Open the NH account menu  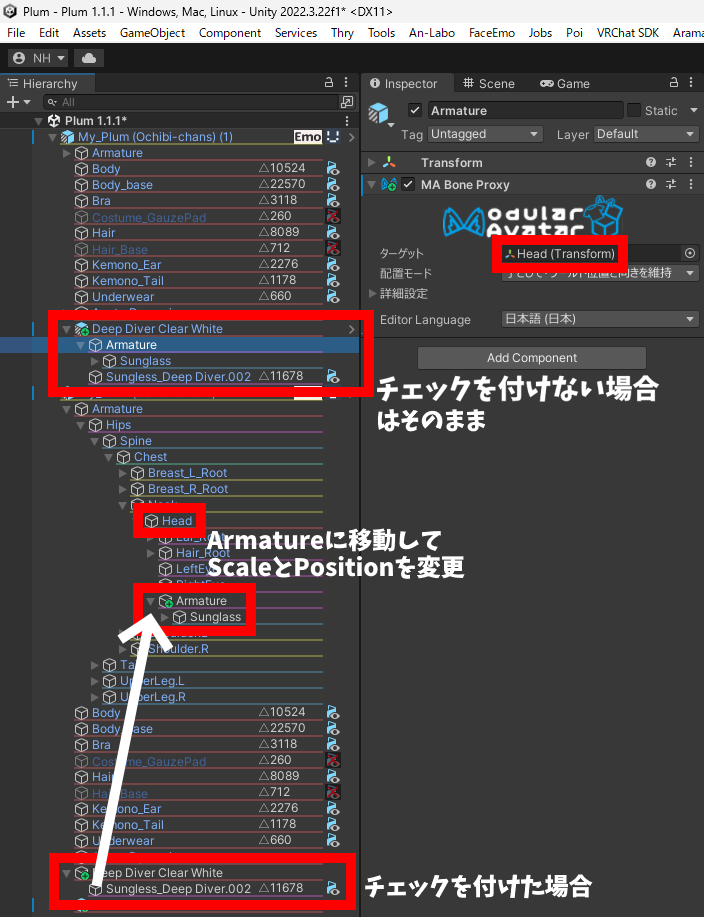38,58
